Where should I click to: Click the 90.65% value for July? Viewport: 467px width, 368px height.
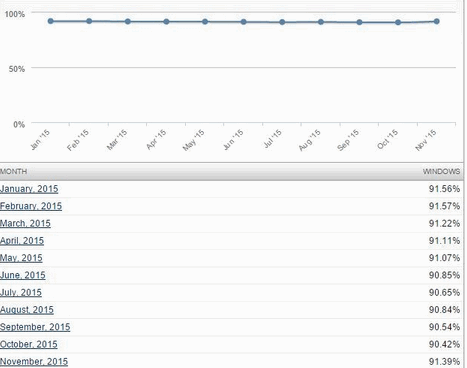coord(444,293)
